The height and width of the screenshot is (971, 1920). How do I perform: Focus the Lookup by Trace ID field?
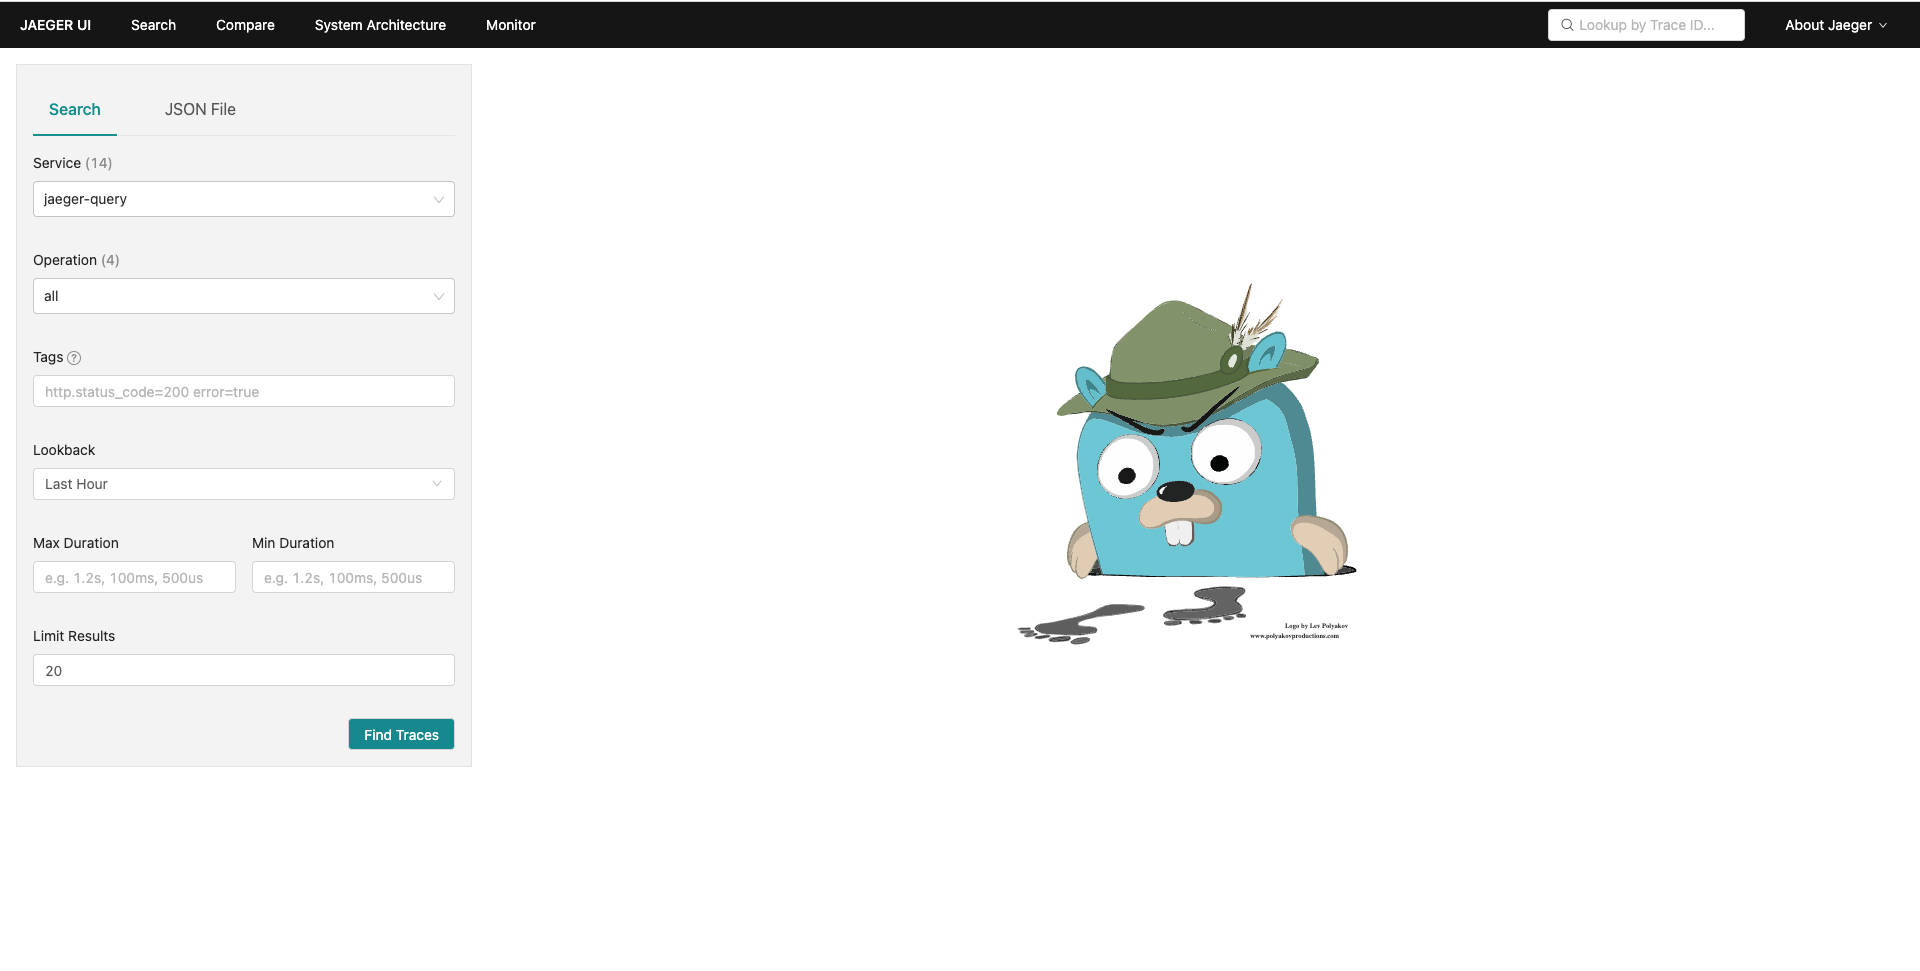click(1646, 25)
